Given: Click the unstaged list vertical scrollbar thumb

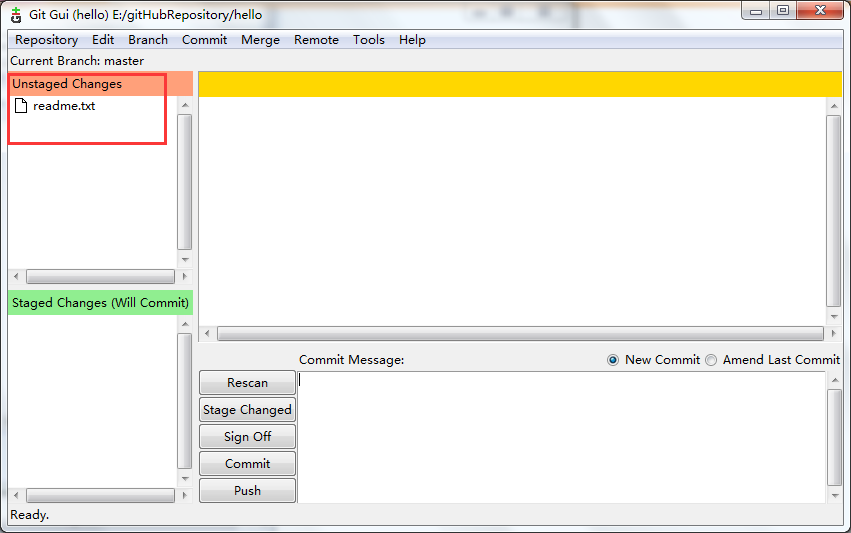Looking at the screenshot, I should tap(185, 182).
